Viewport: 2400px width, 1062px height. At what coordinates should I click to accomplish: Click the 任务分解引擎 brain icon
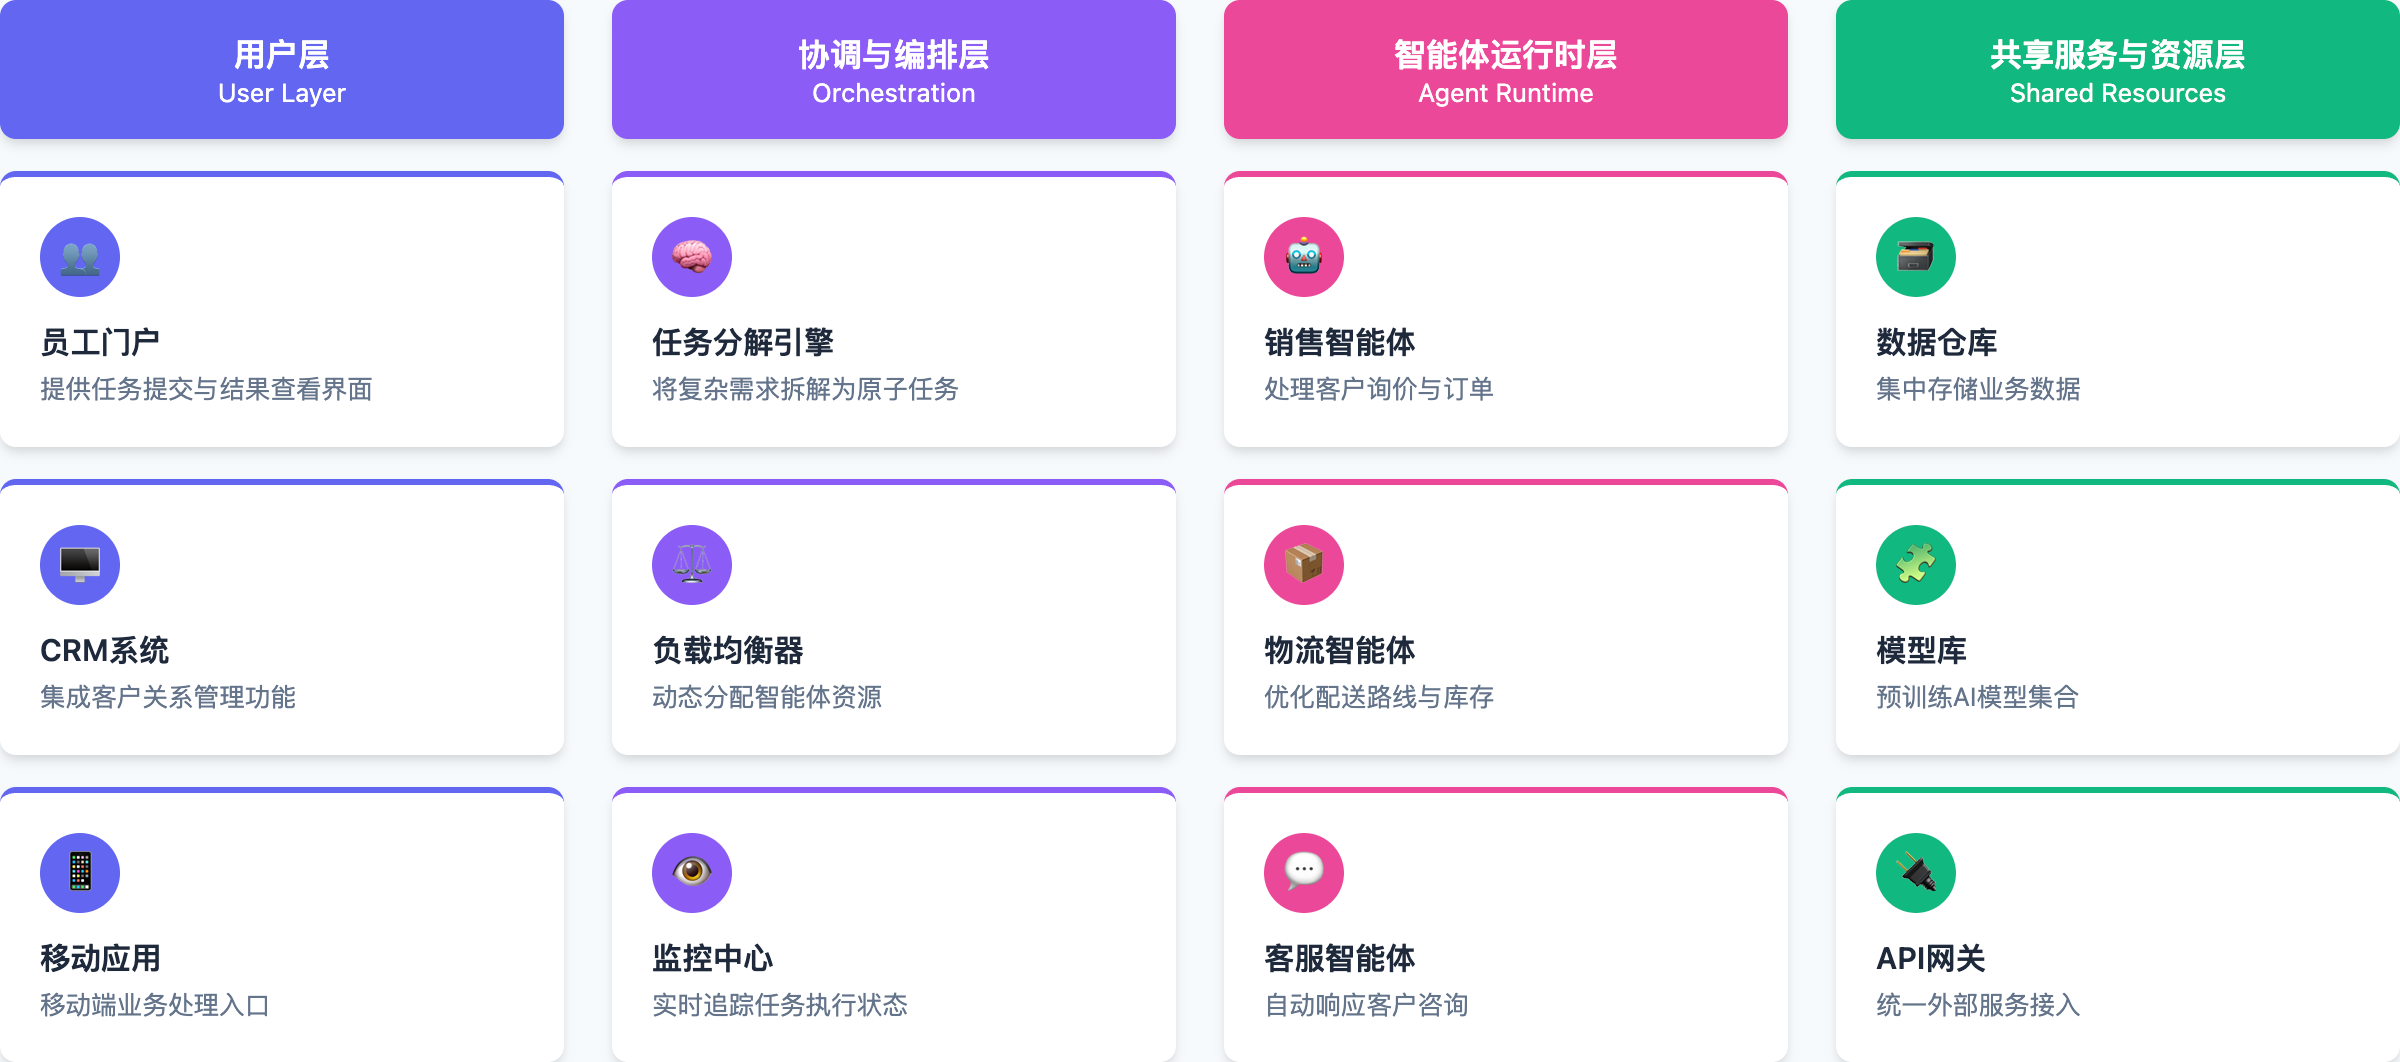pos(692,257)
